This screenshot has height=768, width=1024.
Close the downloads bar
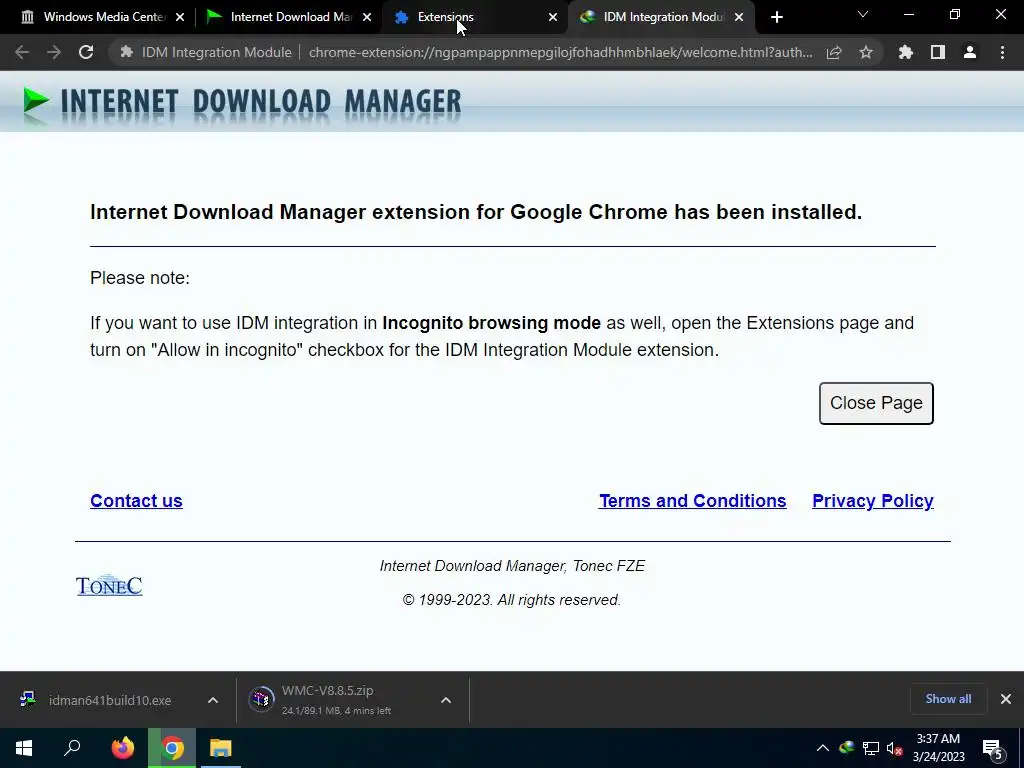[x=1006, y=699]
